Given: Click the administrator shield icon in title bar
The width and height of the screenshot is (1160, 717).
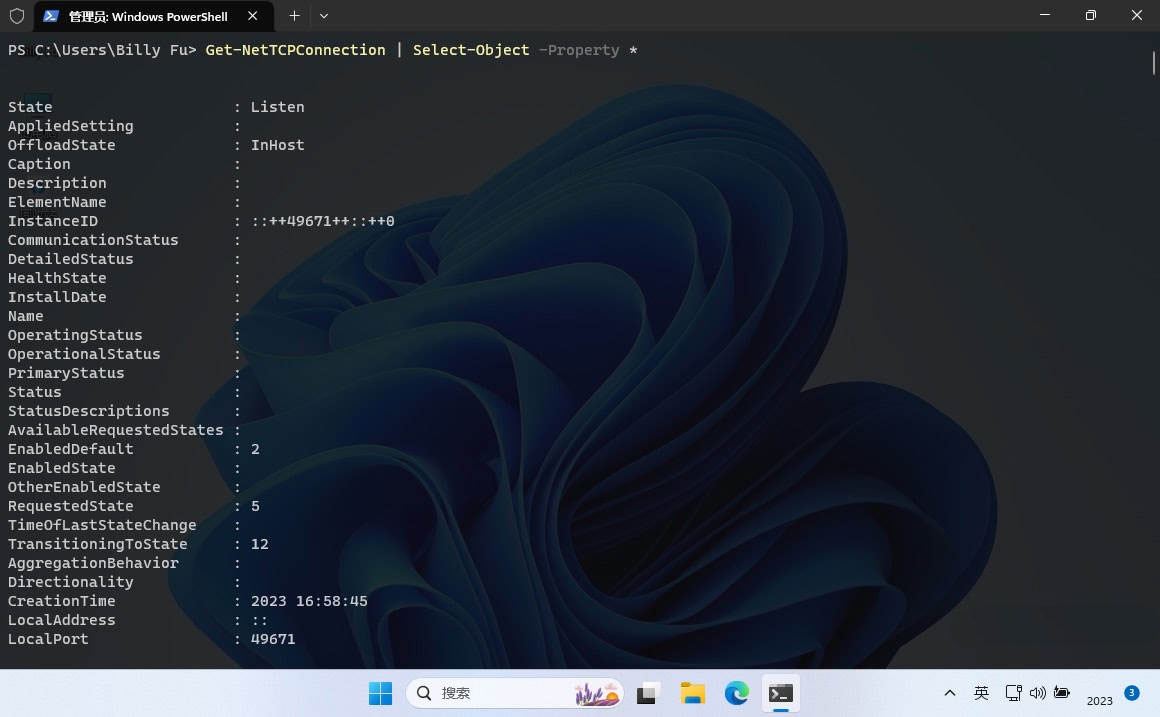Looking at the screenshot, I should [17, 16].
